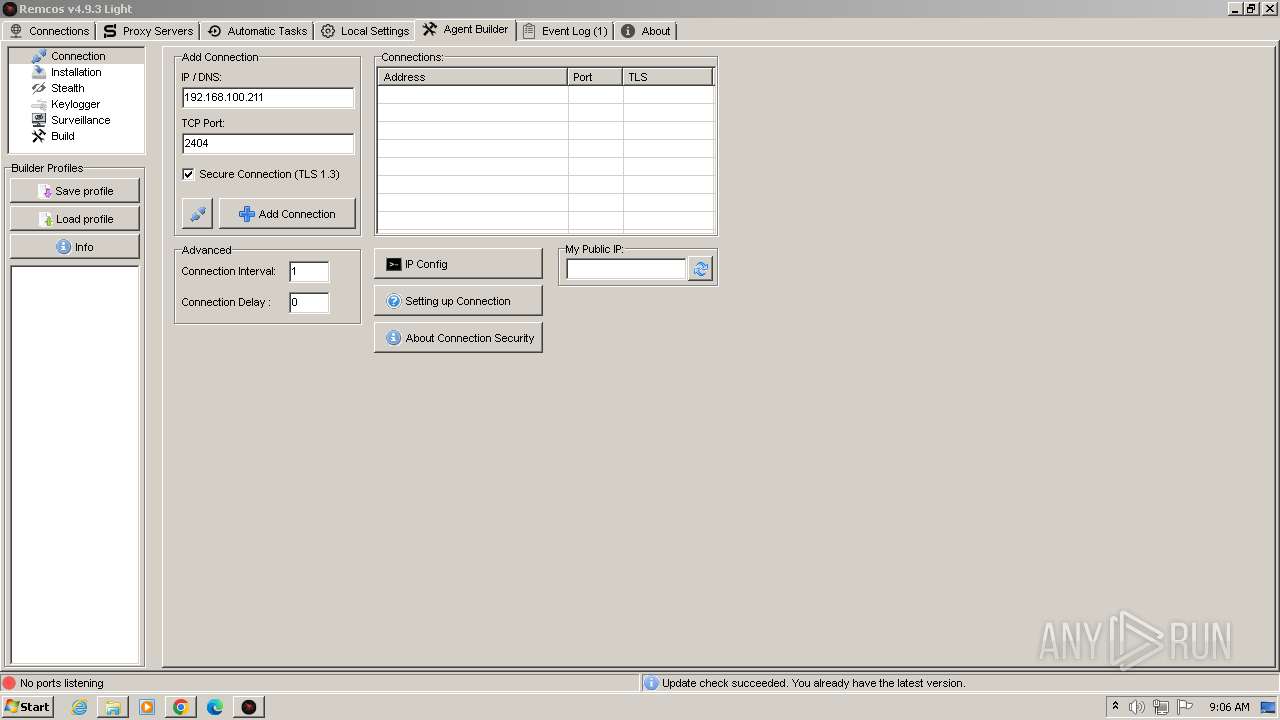The image size is (1280, 720).
Task: Open File Explorer from the taskbar
Action: [113, 707]
